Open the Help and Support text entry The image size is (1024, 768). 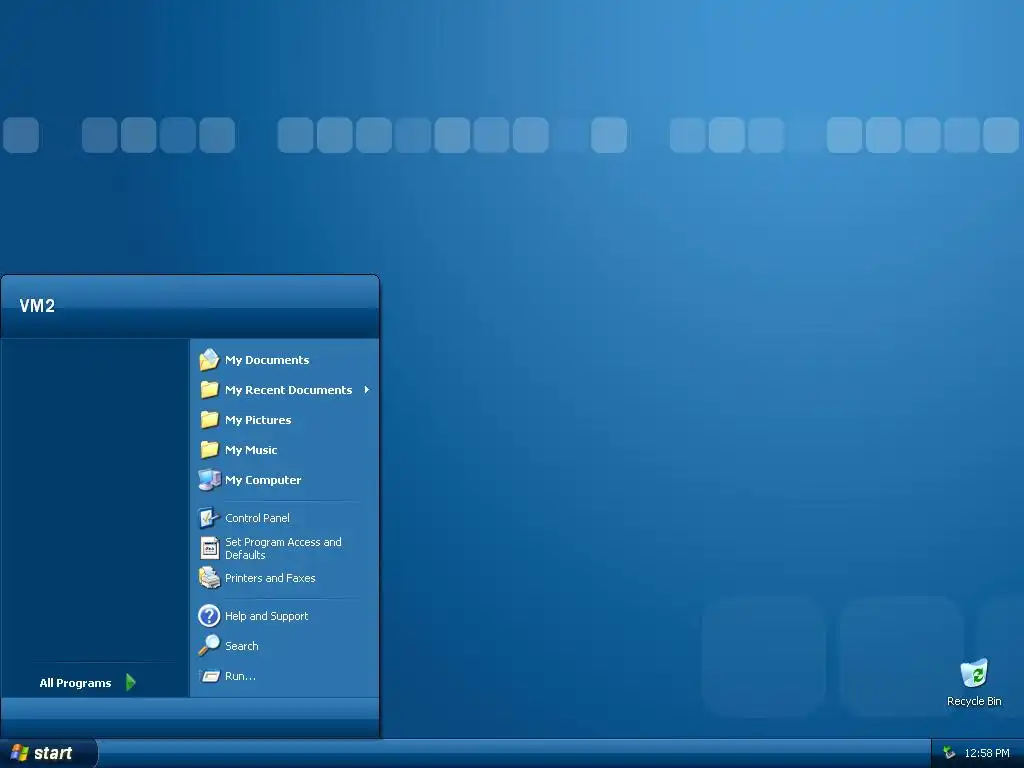[x=266, y=616]
